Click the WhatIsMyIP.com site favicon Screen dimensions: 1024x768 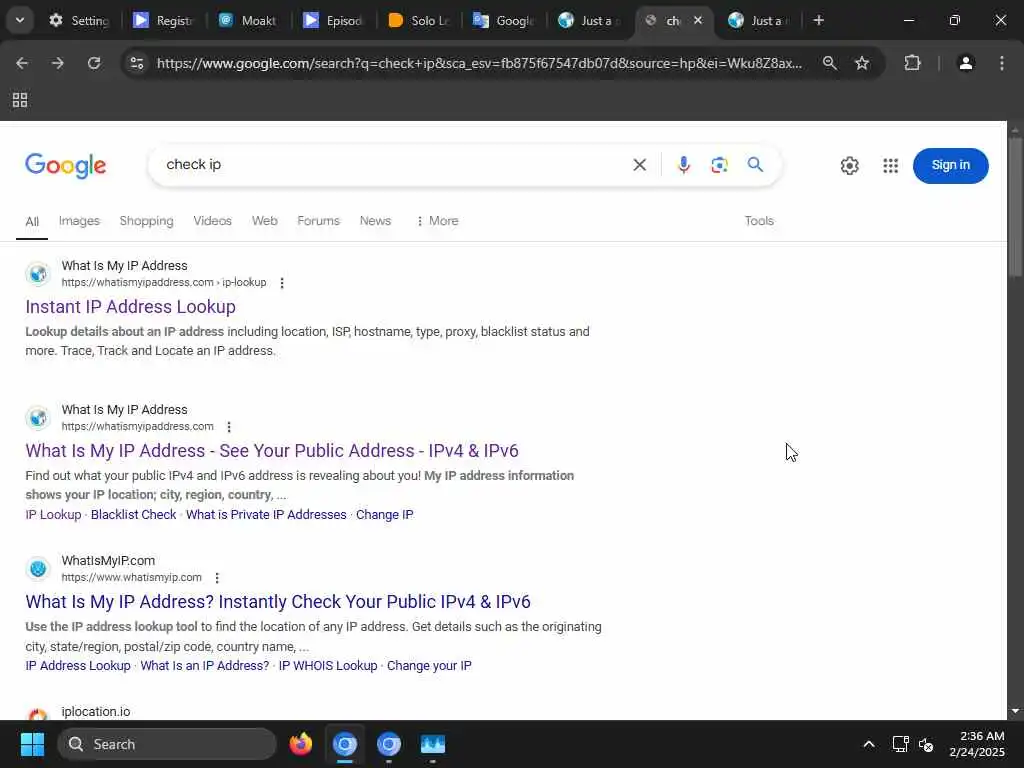pos(38,569)
